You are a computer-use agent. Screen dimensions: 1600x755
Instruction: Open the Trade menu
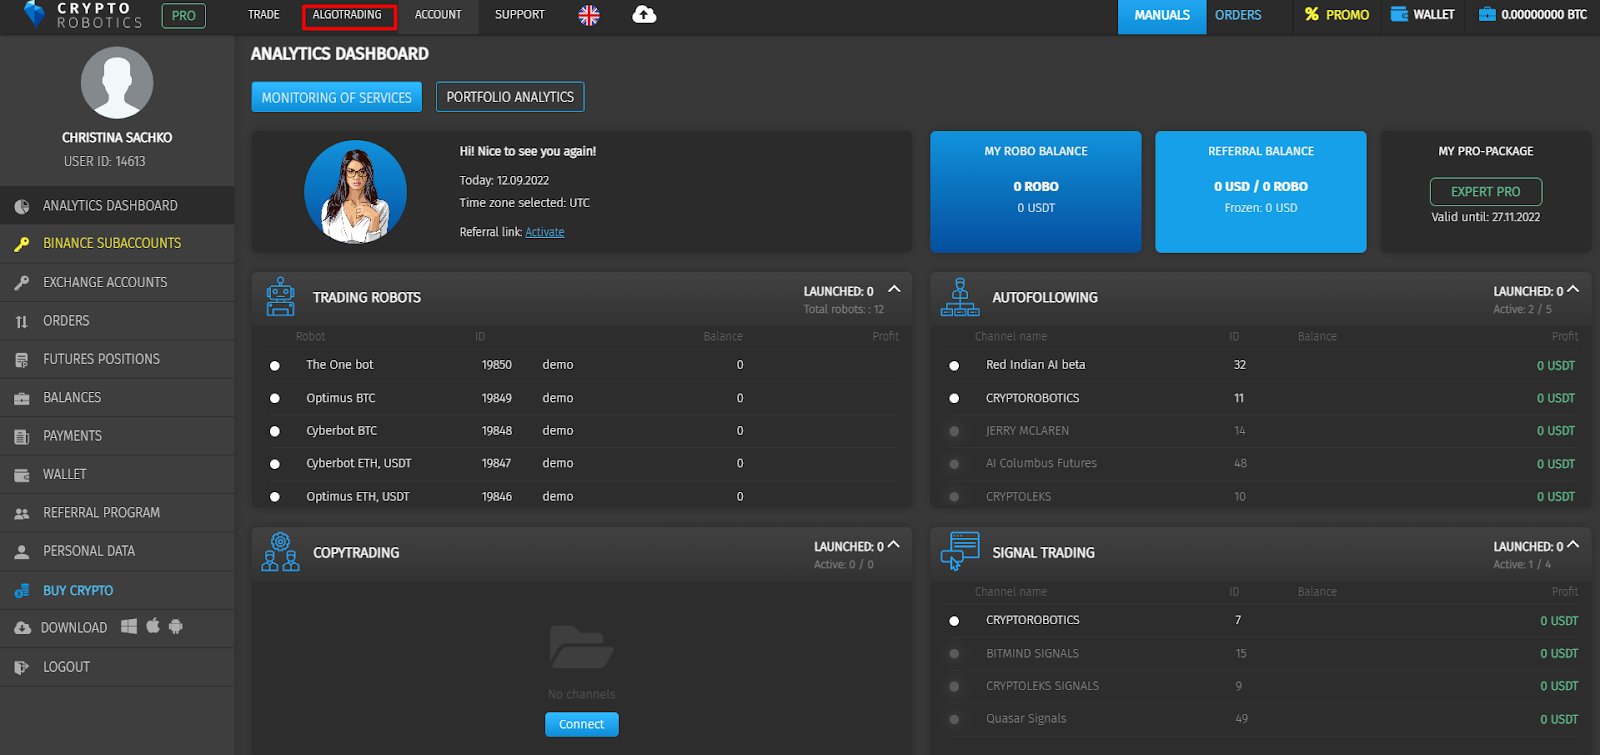(264, 15)
